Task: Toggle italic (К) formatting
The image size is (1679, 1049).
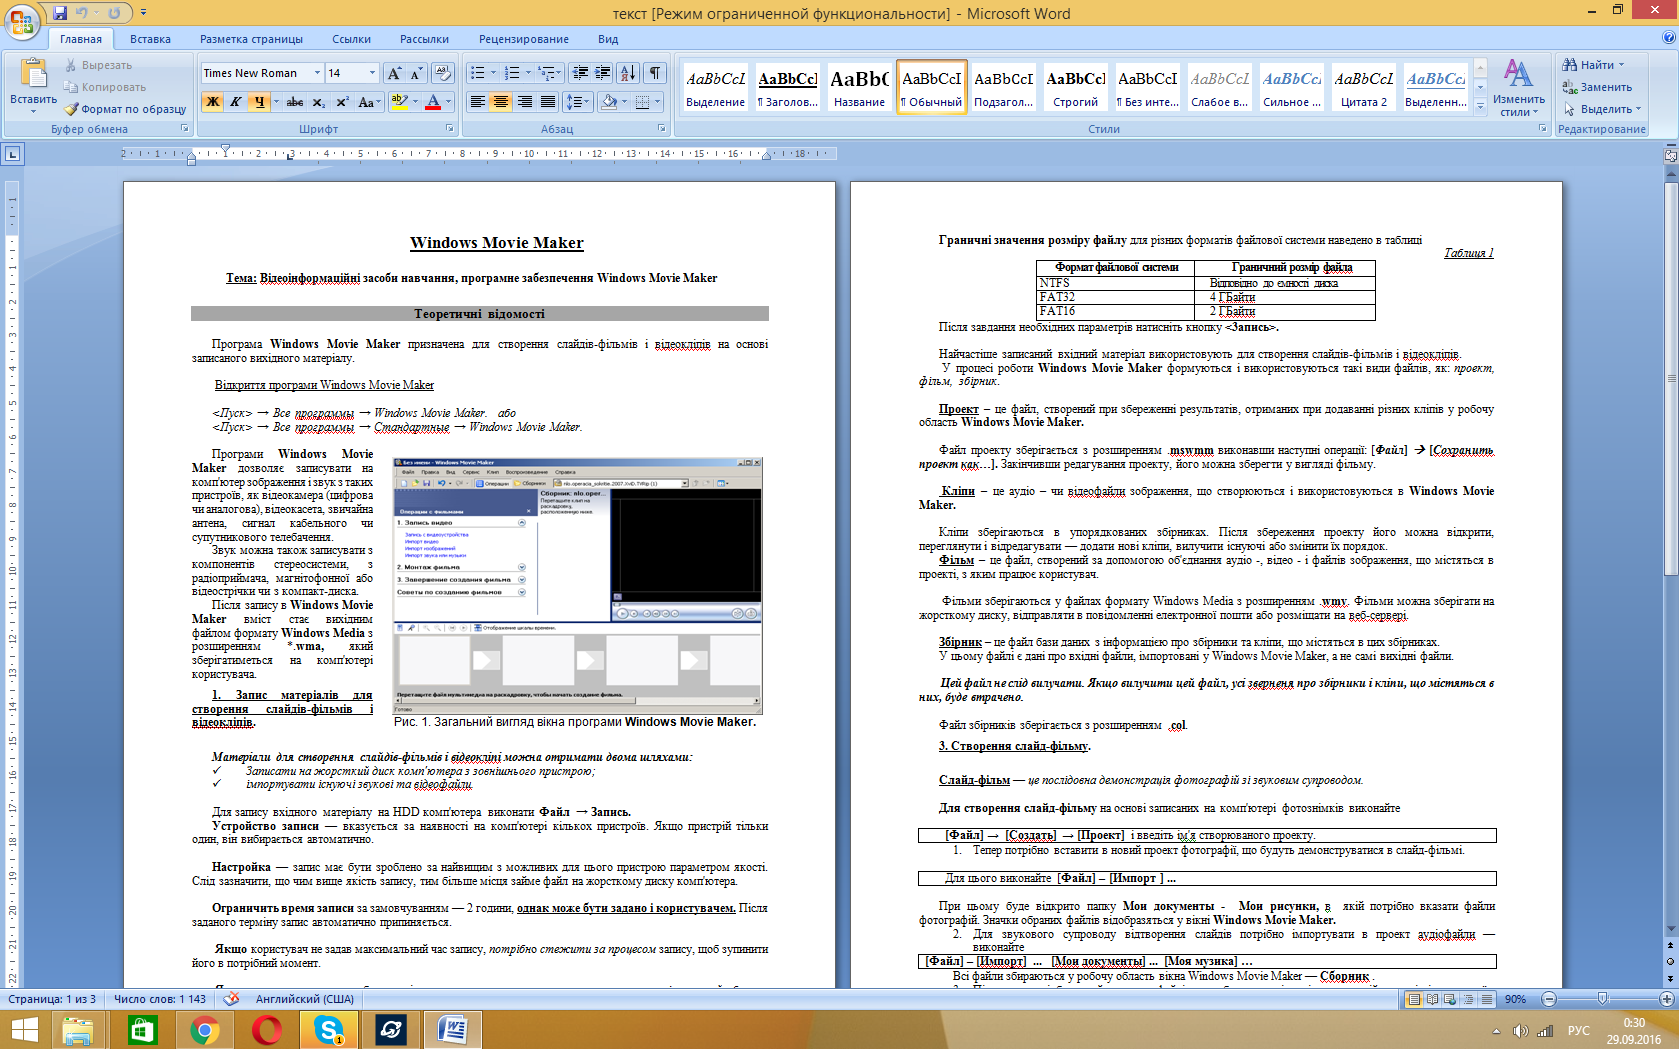Action: 235,102
